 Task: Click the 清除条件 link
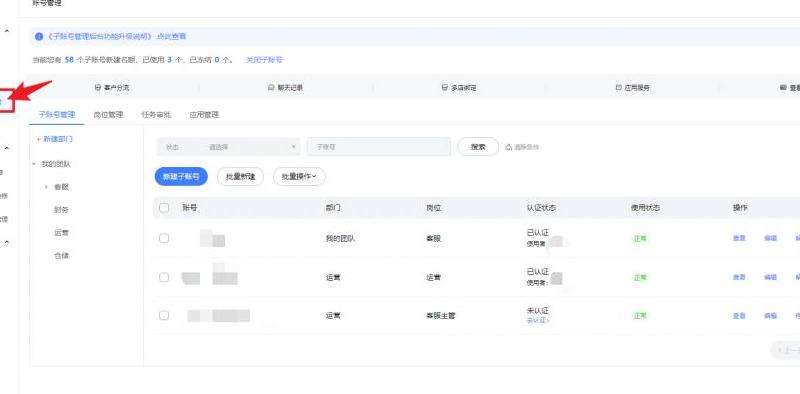tap(527, 147)
